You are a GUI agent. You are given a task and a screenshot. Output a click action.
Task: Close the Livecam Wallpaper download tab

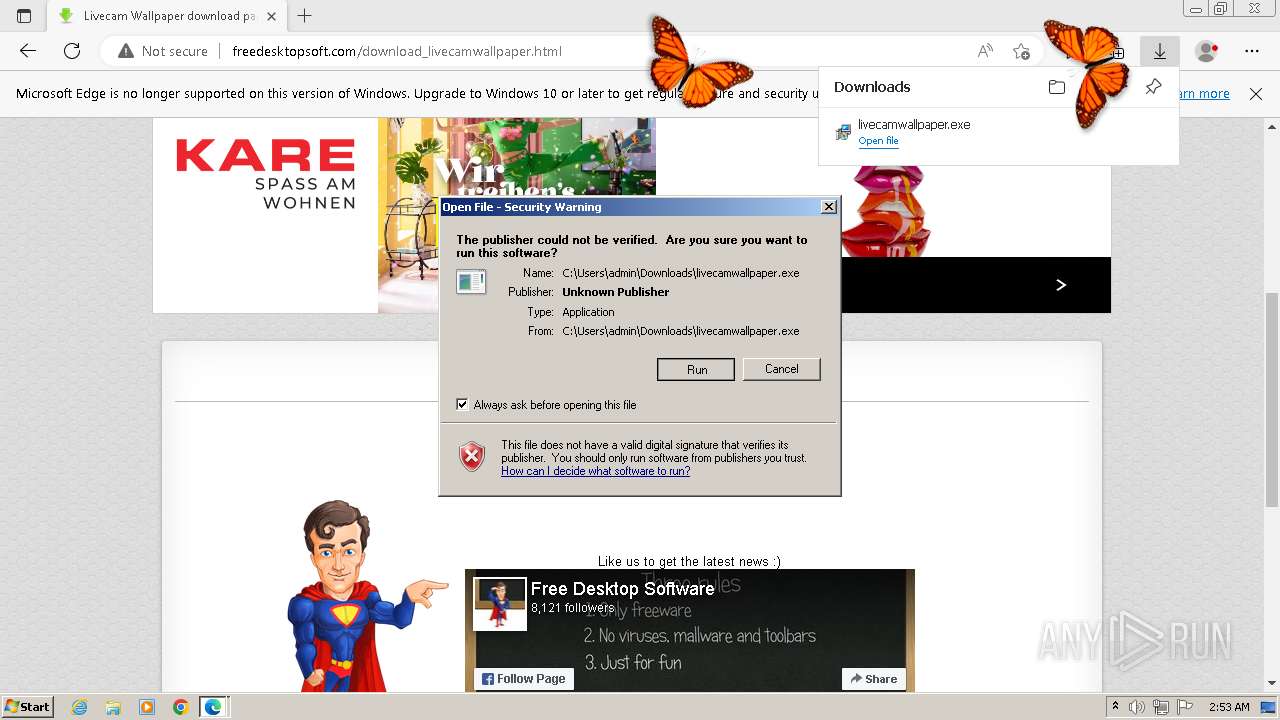click(x=271, y=16)
